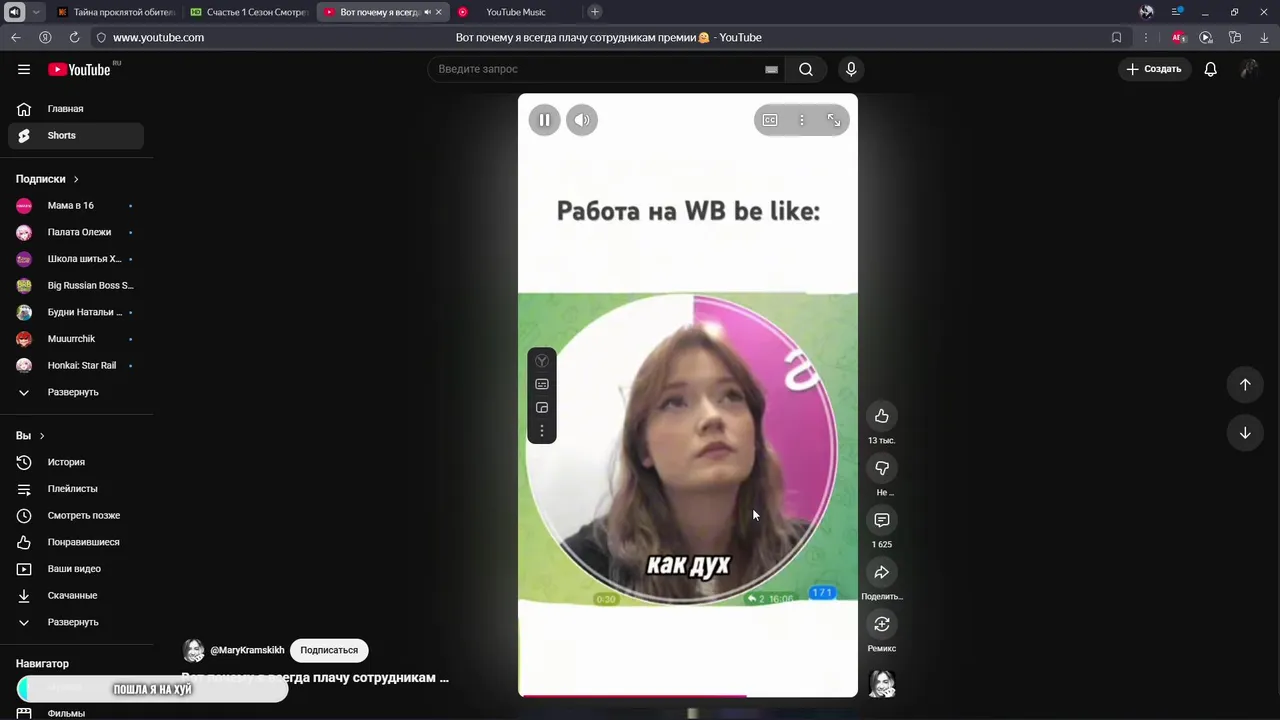This screenshot has width=1280, height=720.
Task: Open История watch history
Action: pos(76,462)
